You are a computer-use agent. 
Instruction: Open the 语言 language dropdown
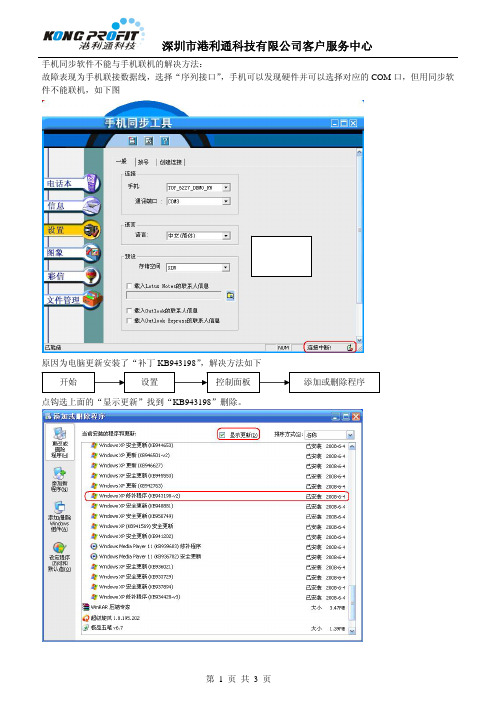[227, 235]
